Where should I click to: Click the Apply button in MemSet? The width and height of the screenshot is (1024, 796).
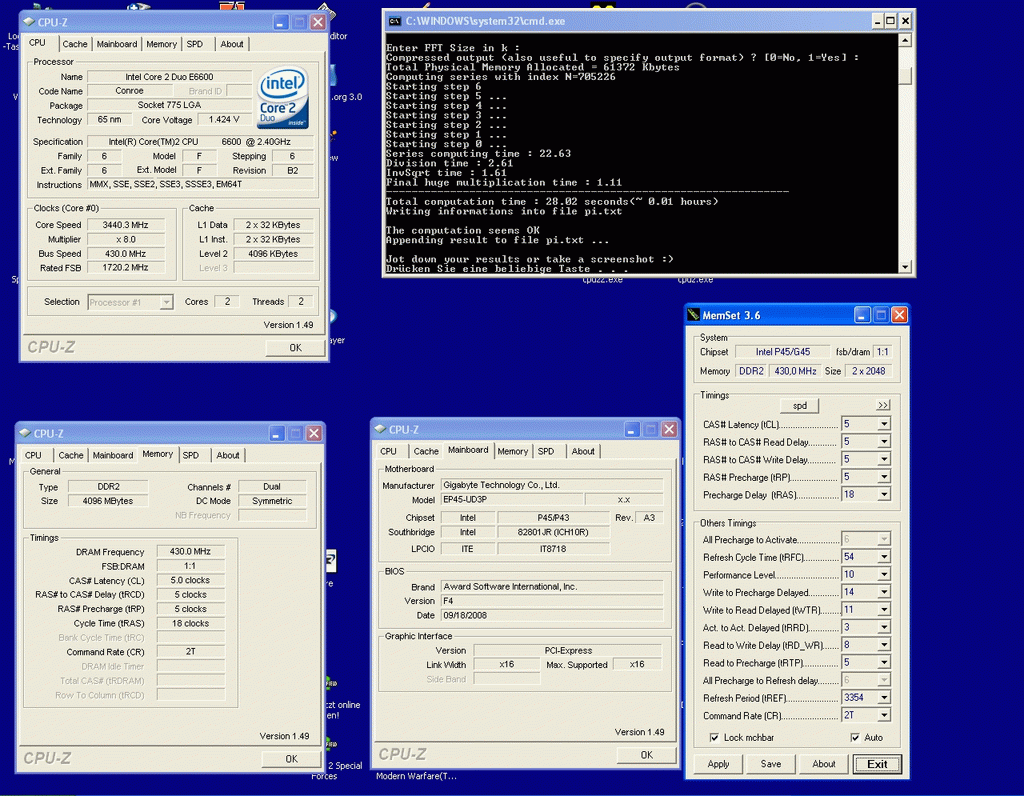coord(718,764)
